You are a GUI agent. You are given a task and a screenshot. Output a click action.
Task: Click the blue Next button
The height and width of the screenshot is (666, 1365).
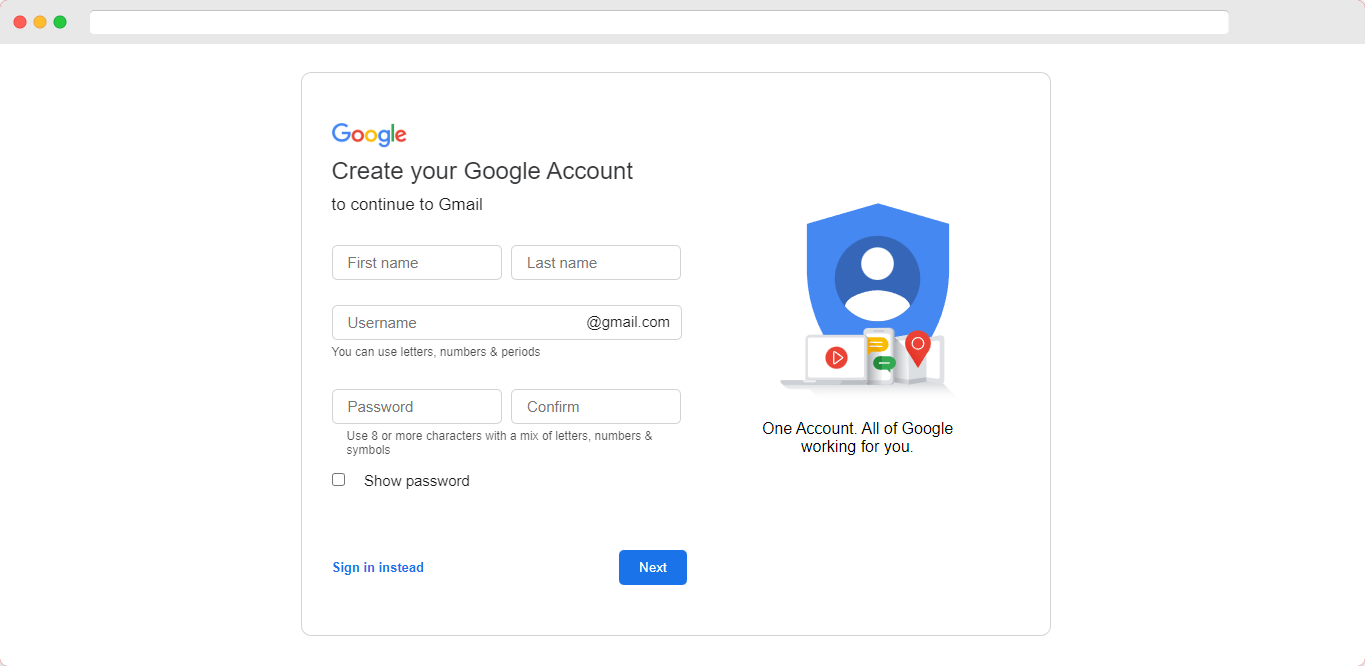pyautogui.click(x=653, y=567)
